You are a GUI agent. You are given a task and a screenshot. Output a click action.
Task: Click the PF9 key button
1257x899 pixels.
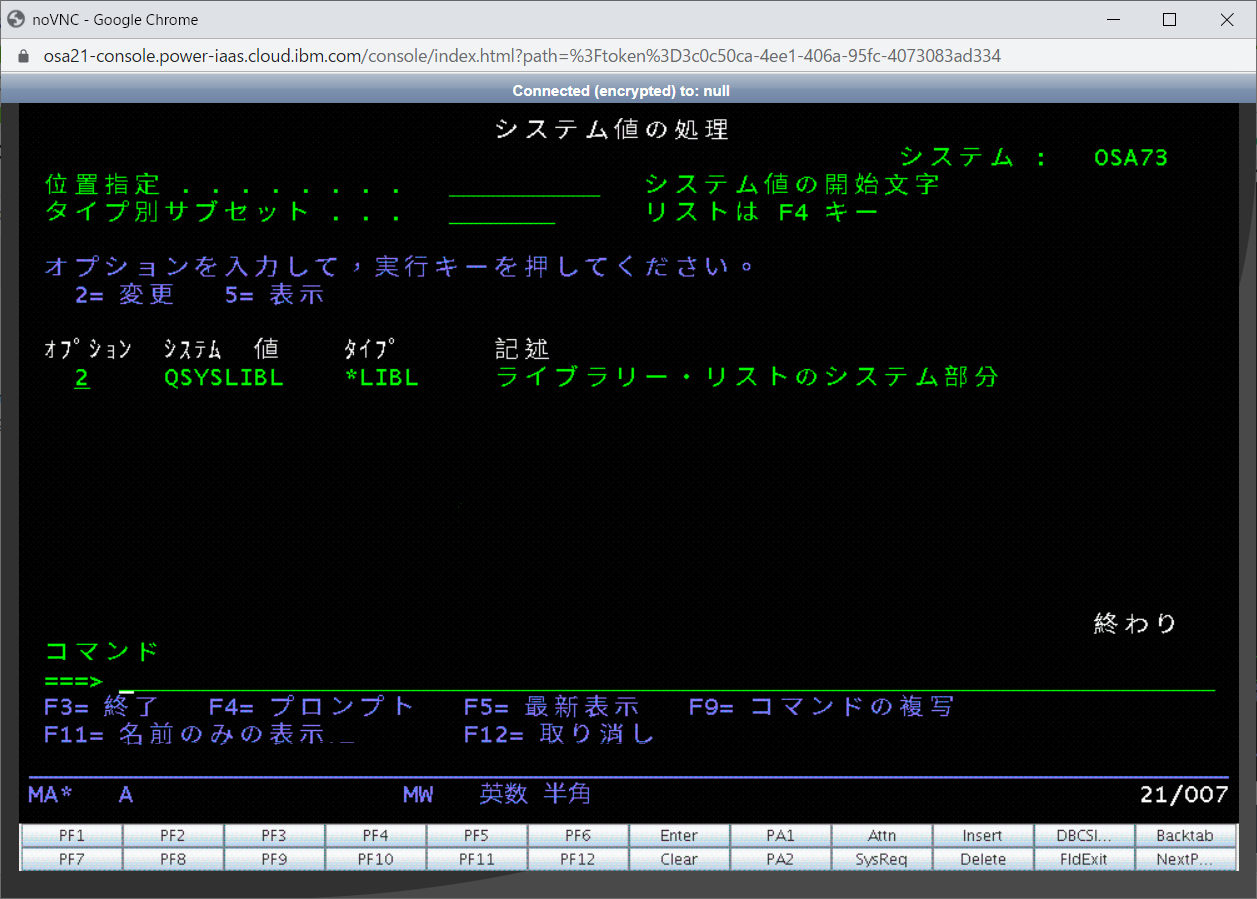coord(274,859)
